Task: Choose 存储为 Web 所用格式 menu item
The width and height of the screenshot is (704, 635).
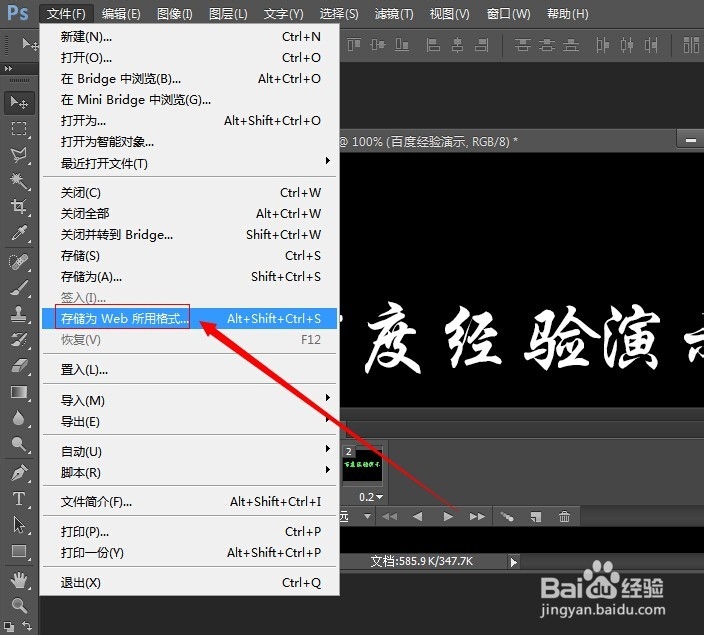Action: (189, 318)
